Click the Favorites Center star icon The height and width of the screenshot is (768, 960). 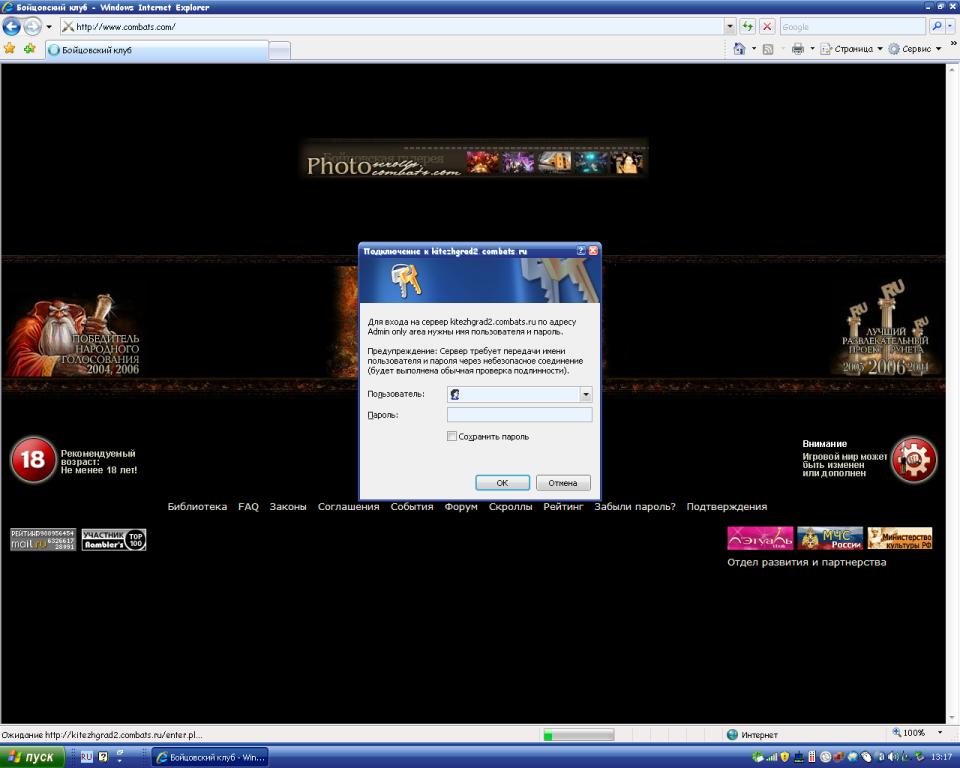pyautogui.click(x=9, y=48)
